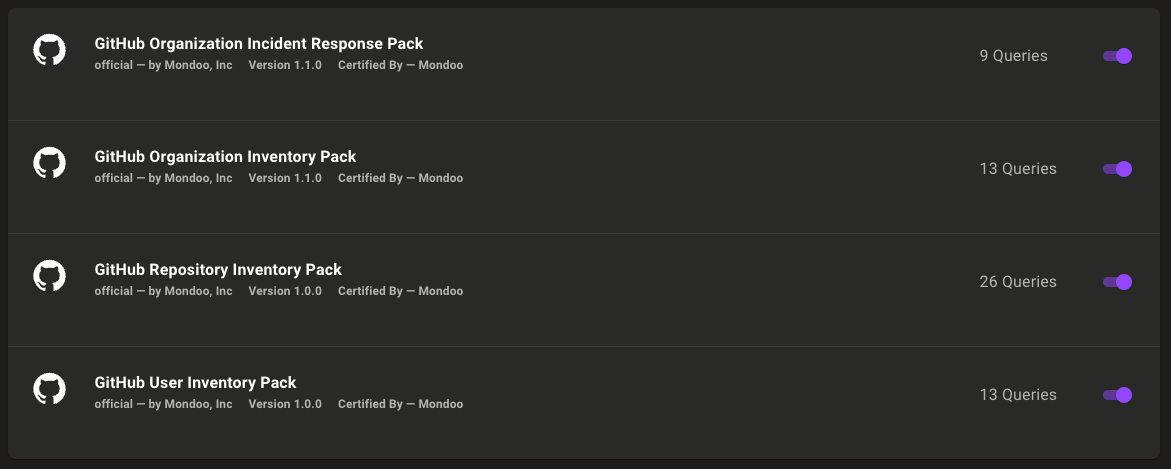Open GitHub Repository Inventory Pack title
The image size is (1171, 469).
[x=217, y=270]
